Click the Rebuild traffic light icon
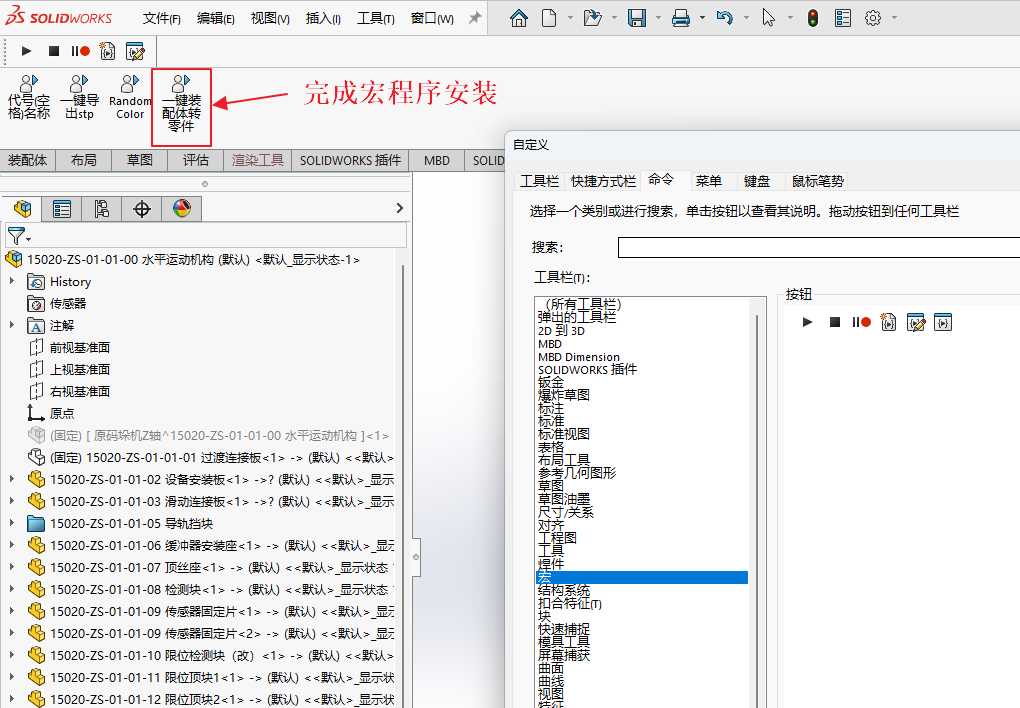This screenshot has width=1020, height=708. tap(812, 18)
